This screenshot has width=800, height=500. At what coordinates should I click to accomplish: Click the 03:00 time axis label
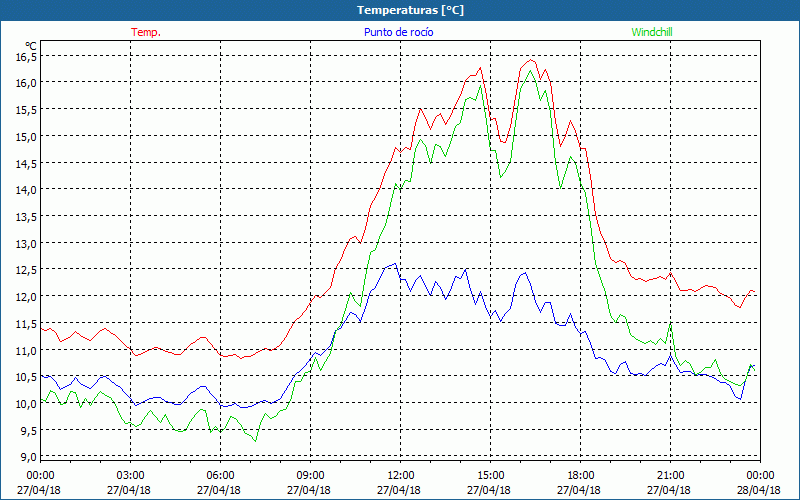tap(131, 475)
